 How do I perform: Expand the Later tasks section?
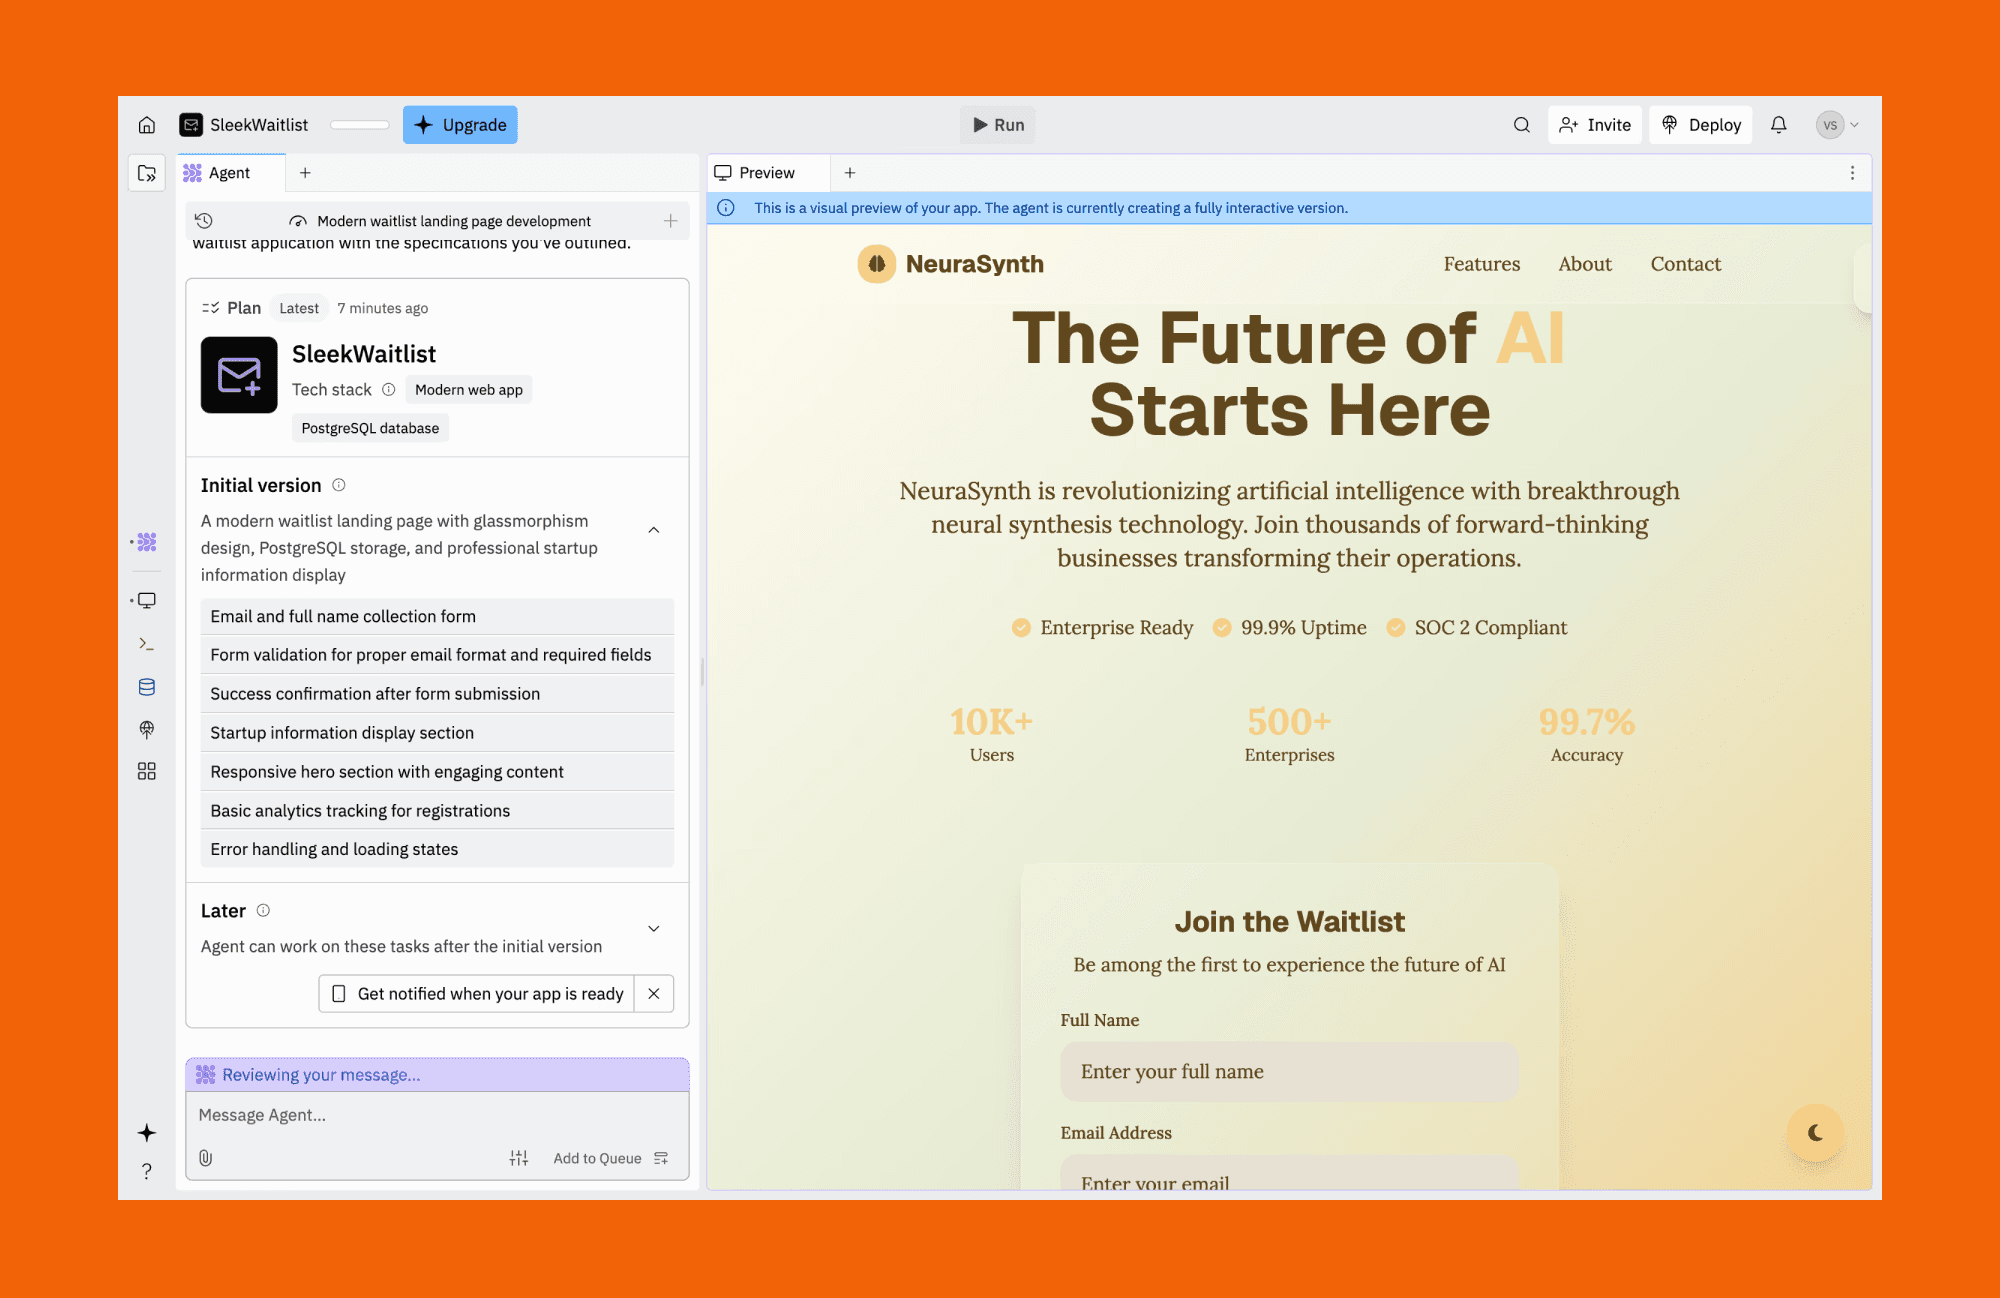(654, 928)
